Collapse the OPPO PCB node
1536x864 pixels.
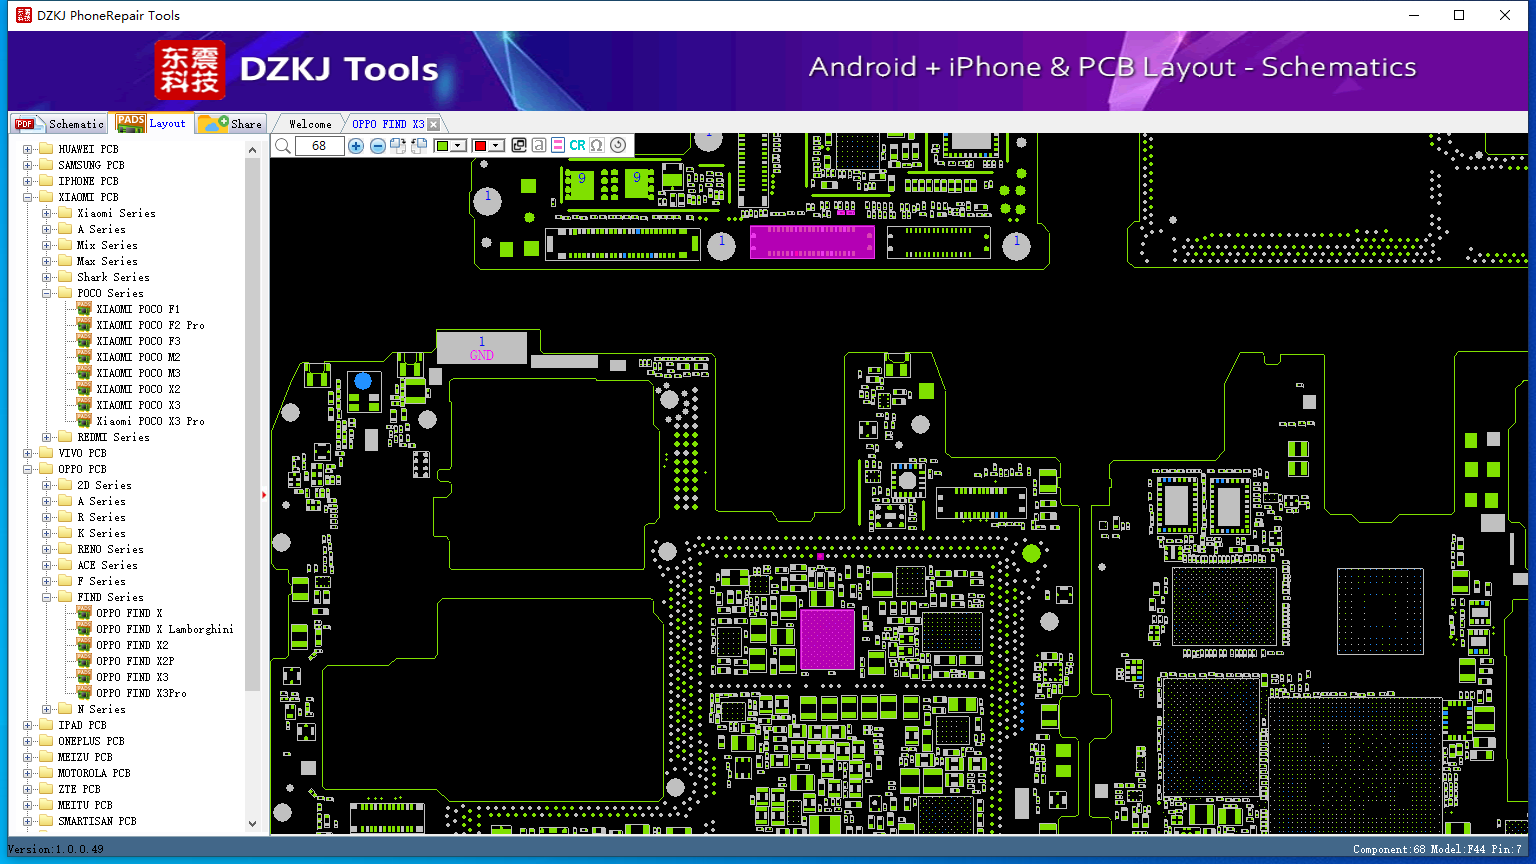click(28, 469)
